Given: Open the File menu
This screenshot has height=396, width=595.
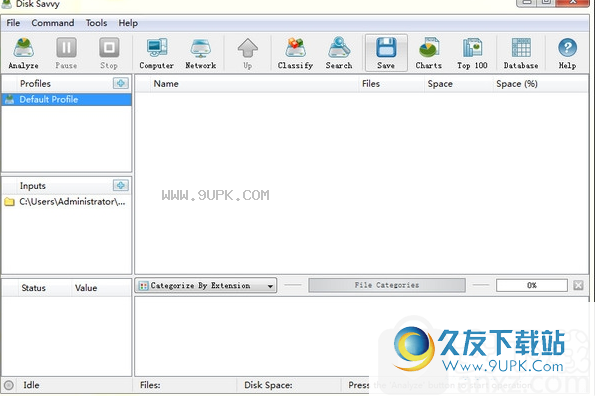Looking at the screenshot, I should 13,23.
